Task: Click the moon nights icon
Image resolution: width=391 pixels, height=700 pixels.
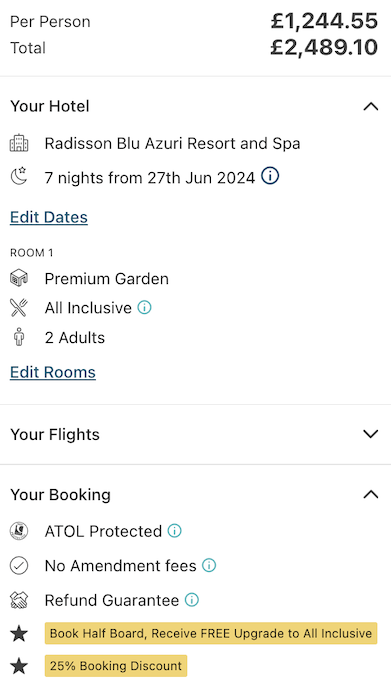Action: point(19,176)
